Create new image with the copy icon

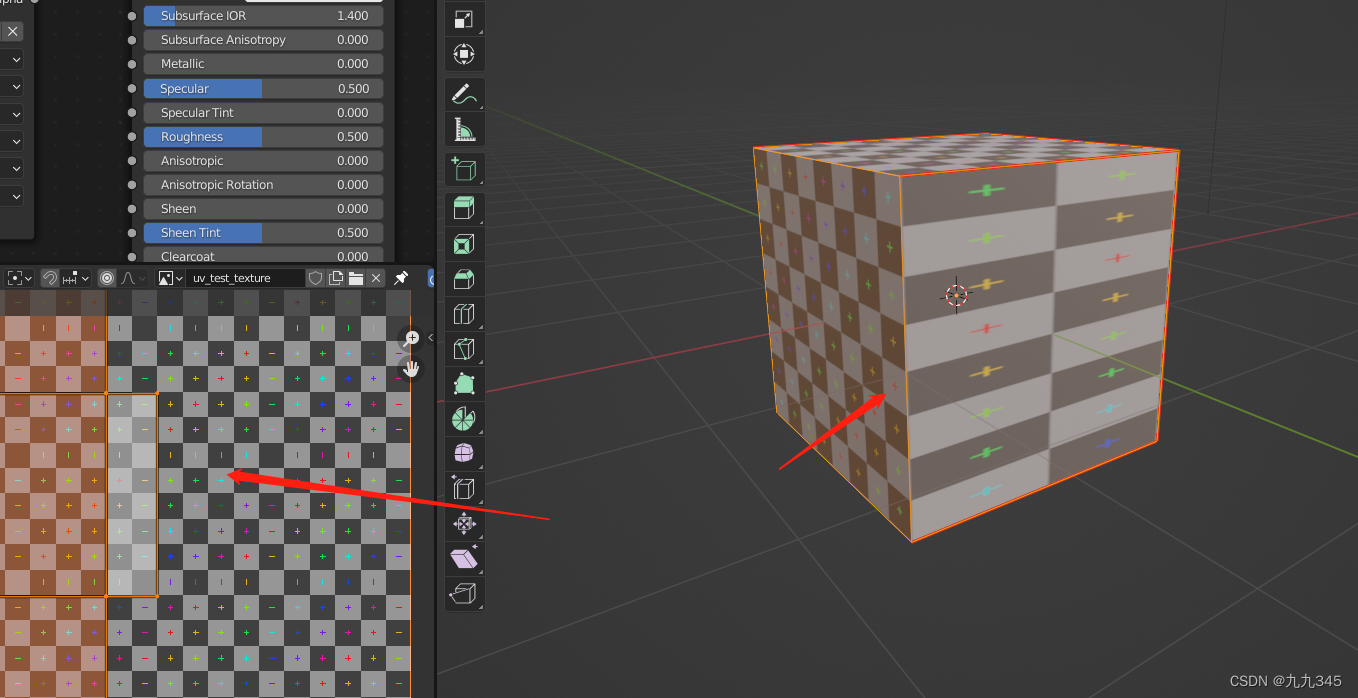pyautogui.click(x=336, y=278)
